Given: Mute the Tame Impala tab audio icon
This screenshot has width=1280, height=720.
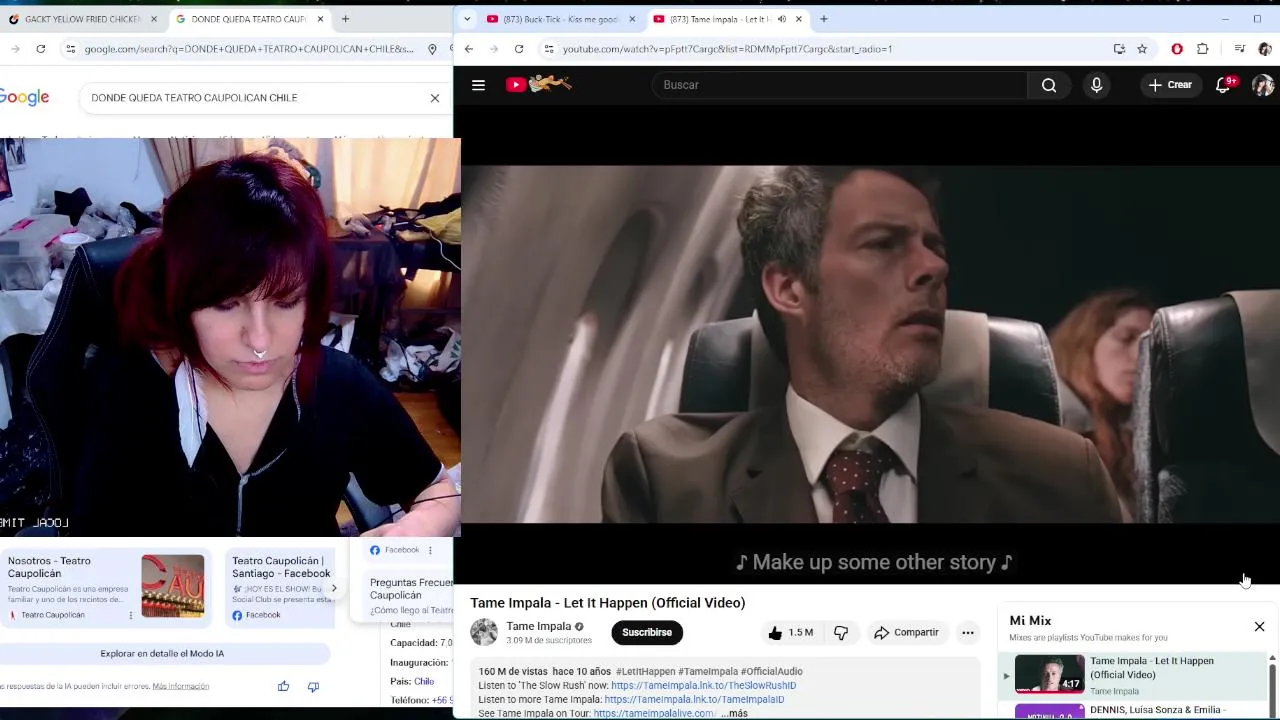Looking at the screenshot, I should (x=782, y=19).
